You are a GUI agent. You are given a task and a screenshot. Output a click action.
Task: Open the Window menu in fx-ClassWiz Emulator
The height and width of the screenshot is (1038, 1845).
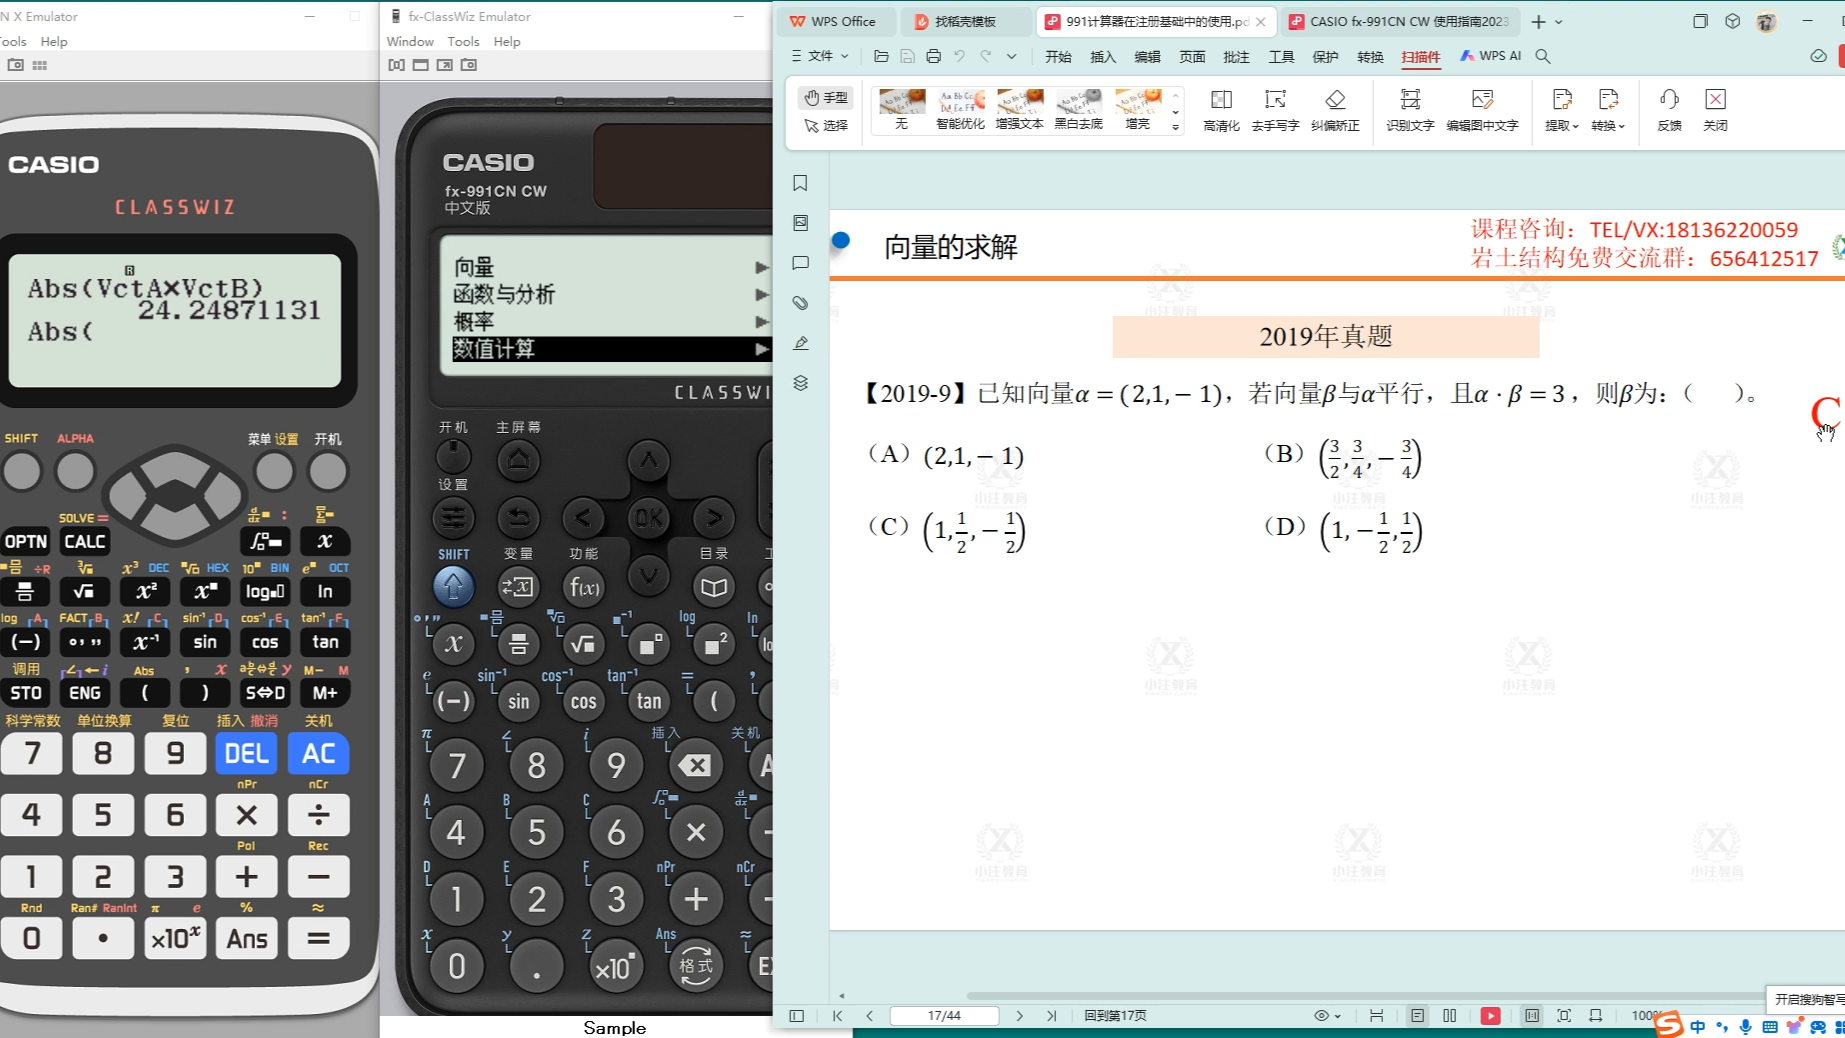[x=410, y=41]
